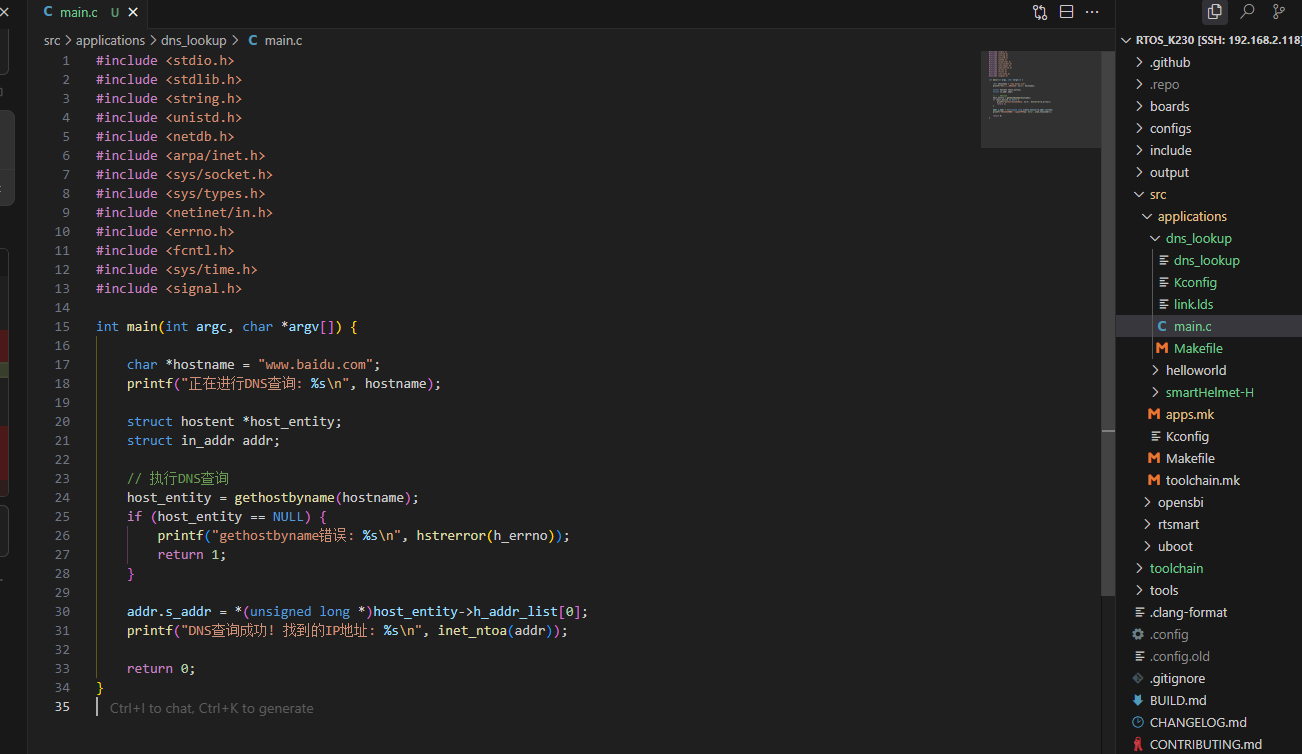Viewport: 1302px width, 754px height.
Task: Expand the boards folder
Action: pos(1140,106)
